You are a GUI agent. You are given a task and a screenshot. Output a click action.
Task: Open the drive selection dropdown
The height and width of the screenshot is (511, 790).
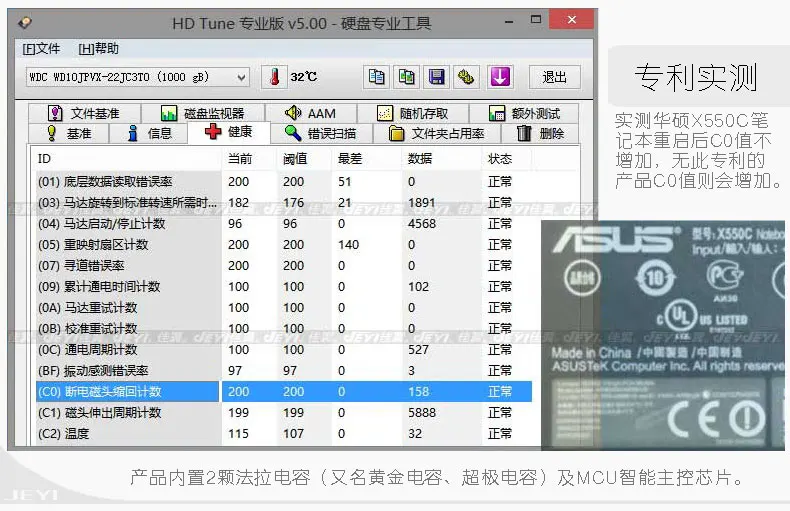(138, 77)
